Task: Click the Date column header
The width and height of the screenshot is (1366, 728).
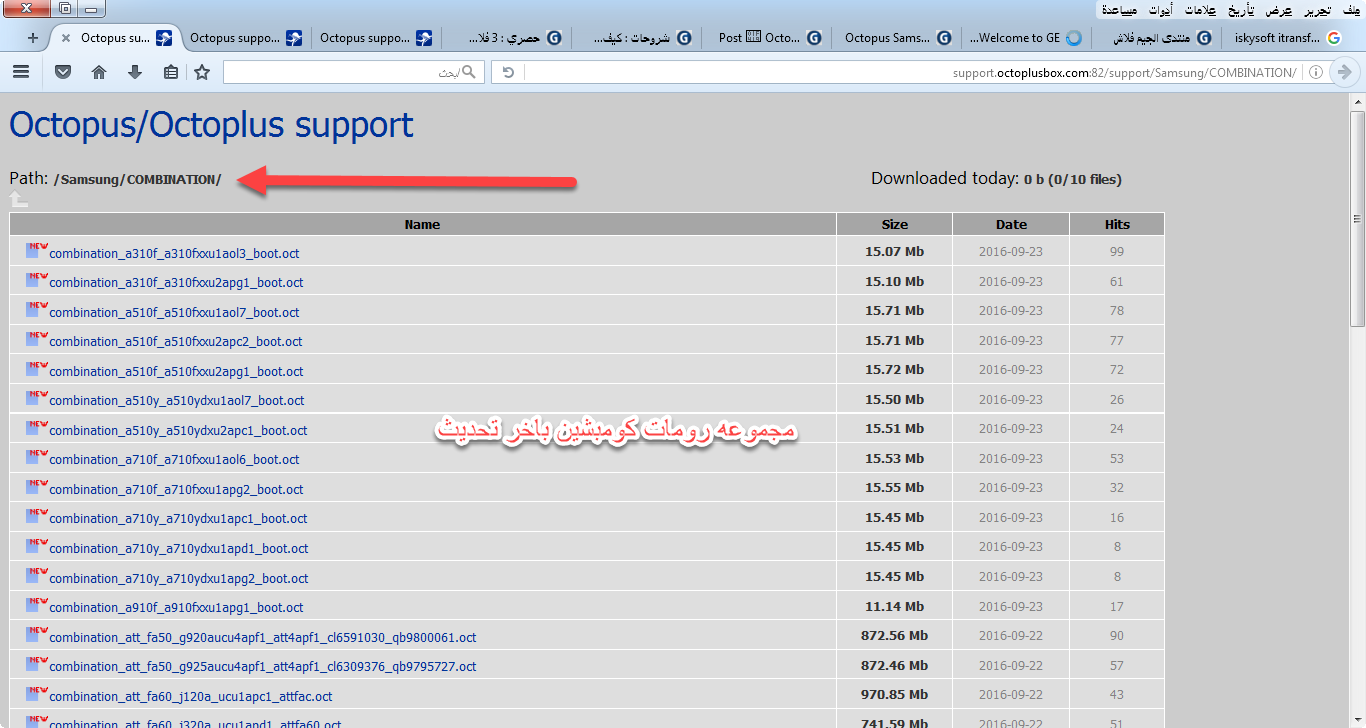Action: coord(1011,224)
